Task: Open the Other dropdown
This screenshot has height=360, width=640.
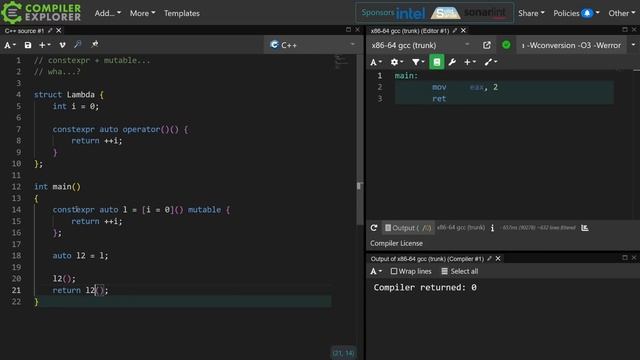Action: coord(622,13)
